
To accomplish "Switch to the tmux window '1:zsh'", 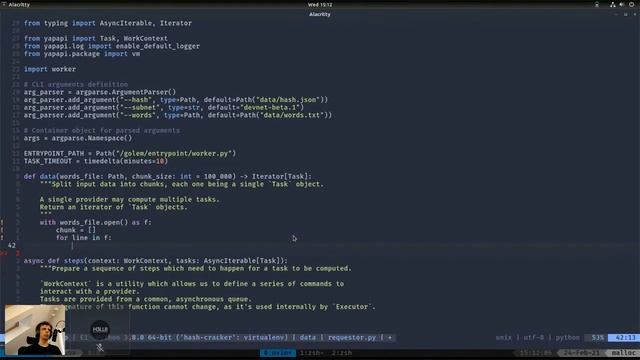I will (x=312, y=353).
